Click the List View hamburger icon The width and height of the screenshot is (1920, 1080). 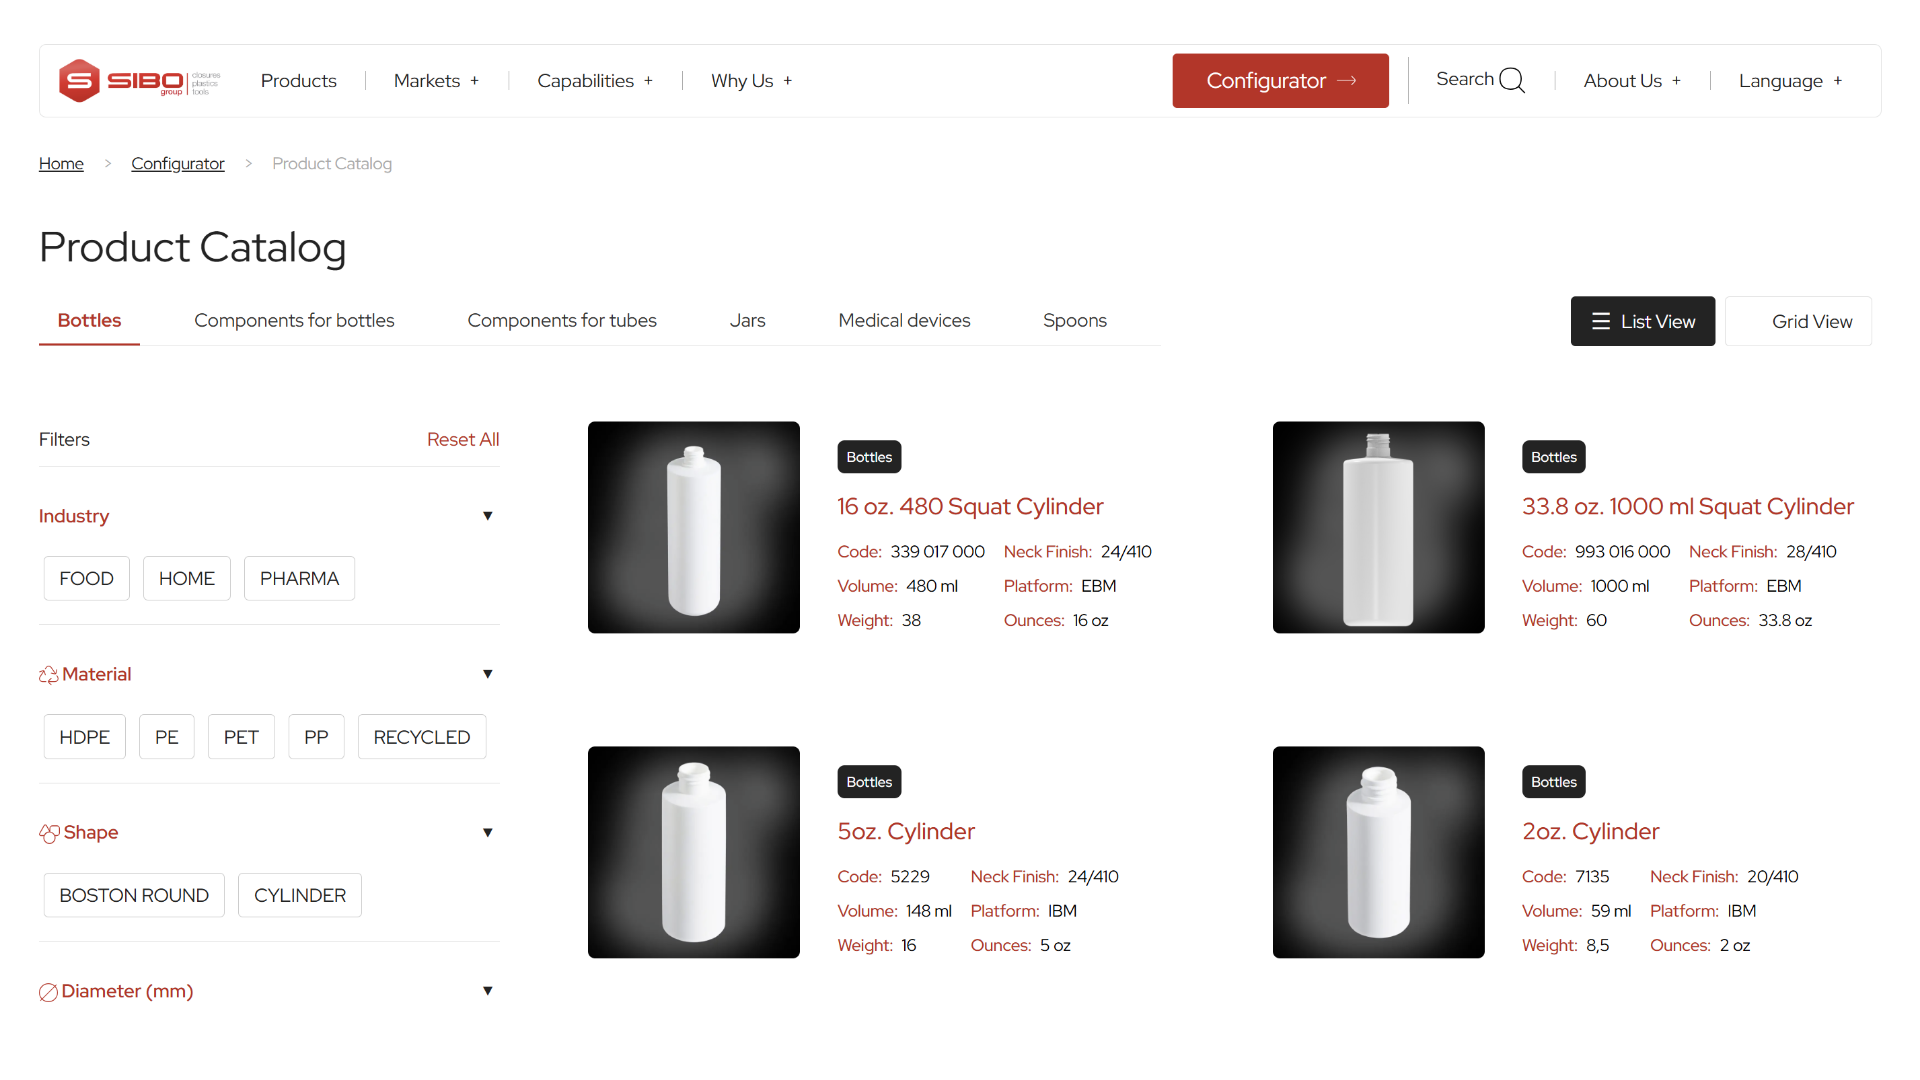[1600, 321]
